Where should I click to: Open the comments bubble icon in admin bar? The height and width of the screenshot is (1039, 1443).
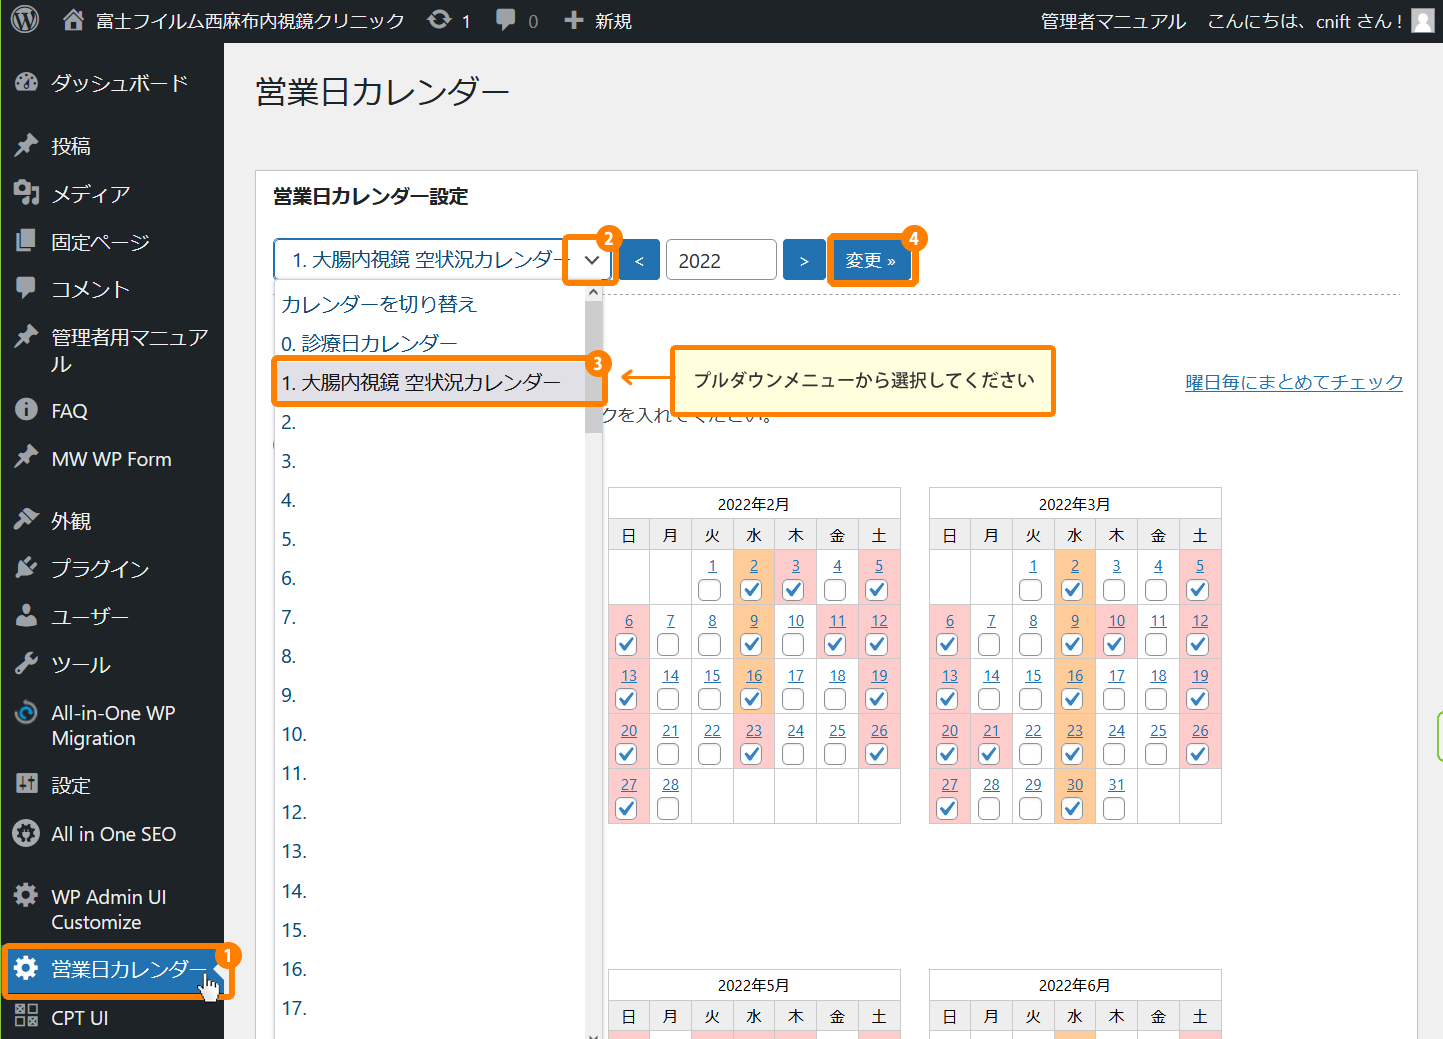[506, 20]
